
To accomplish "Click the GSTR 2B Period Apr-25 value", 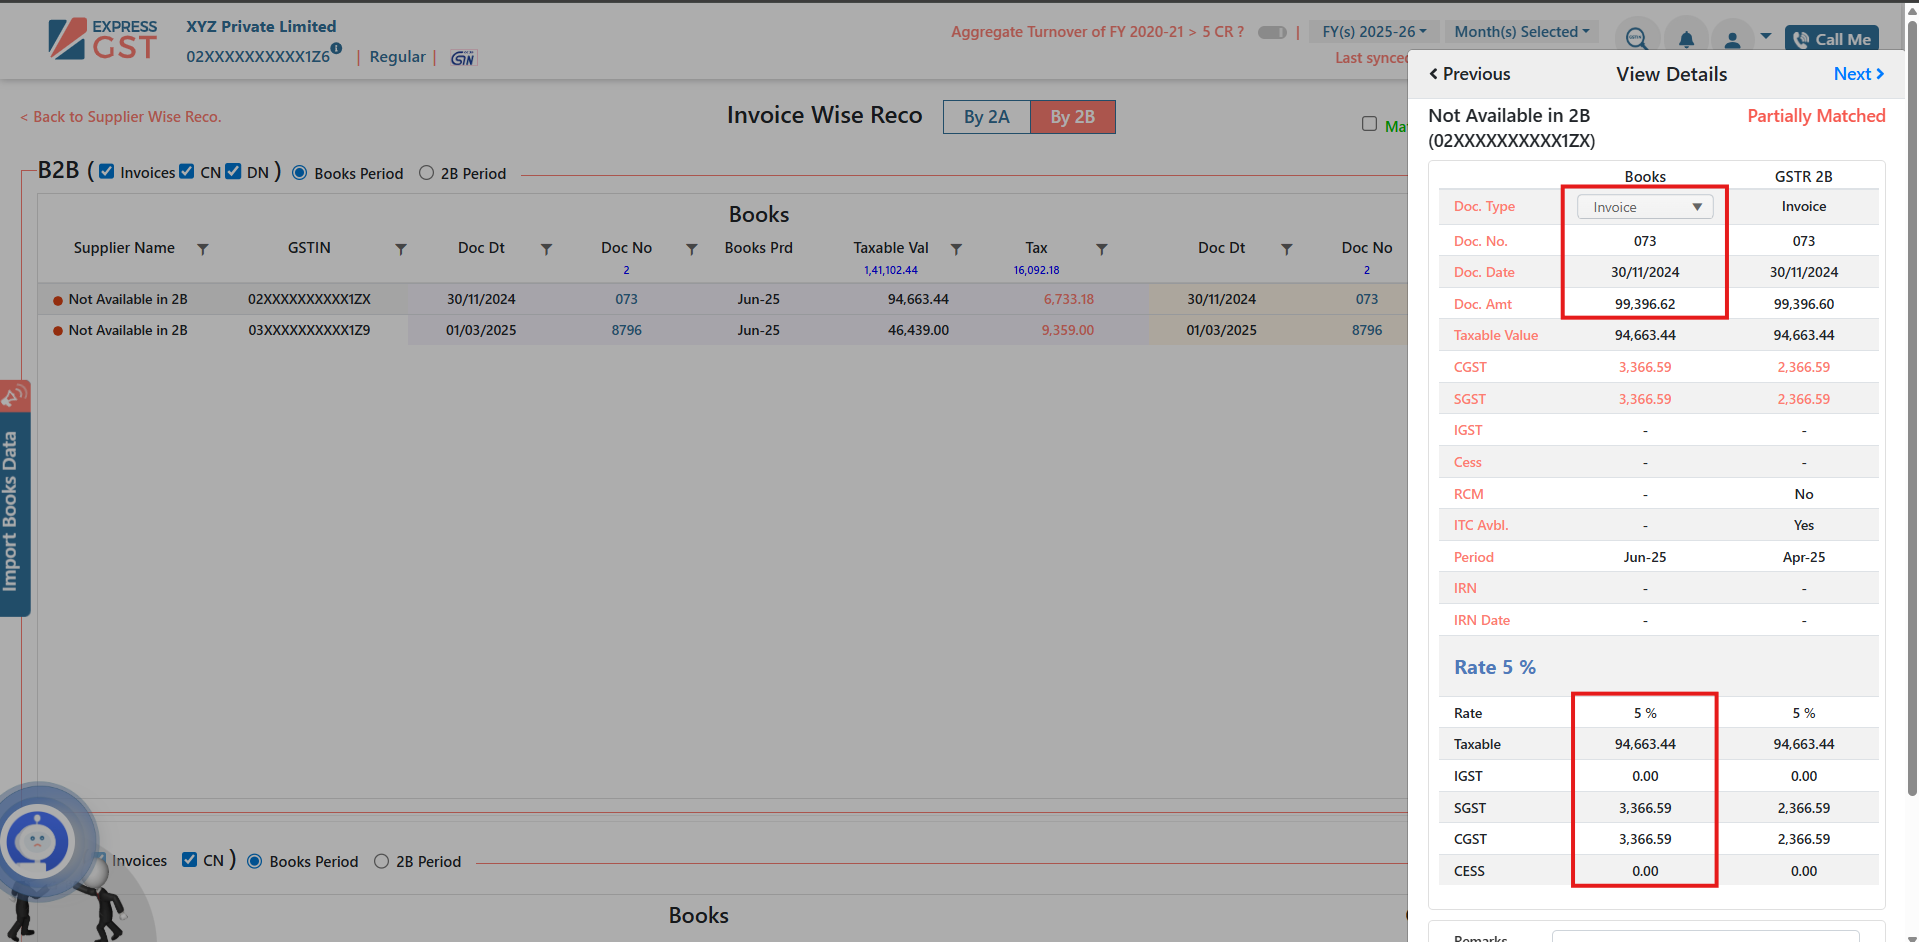I will click(1803, 557).
